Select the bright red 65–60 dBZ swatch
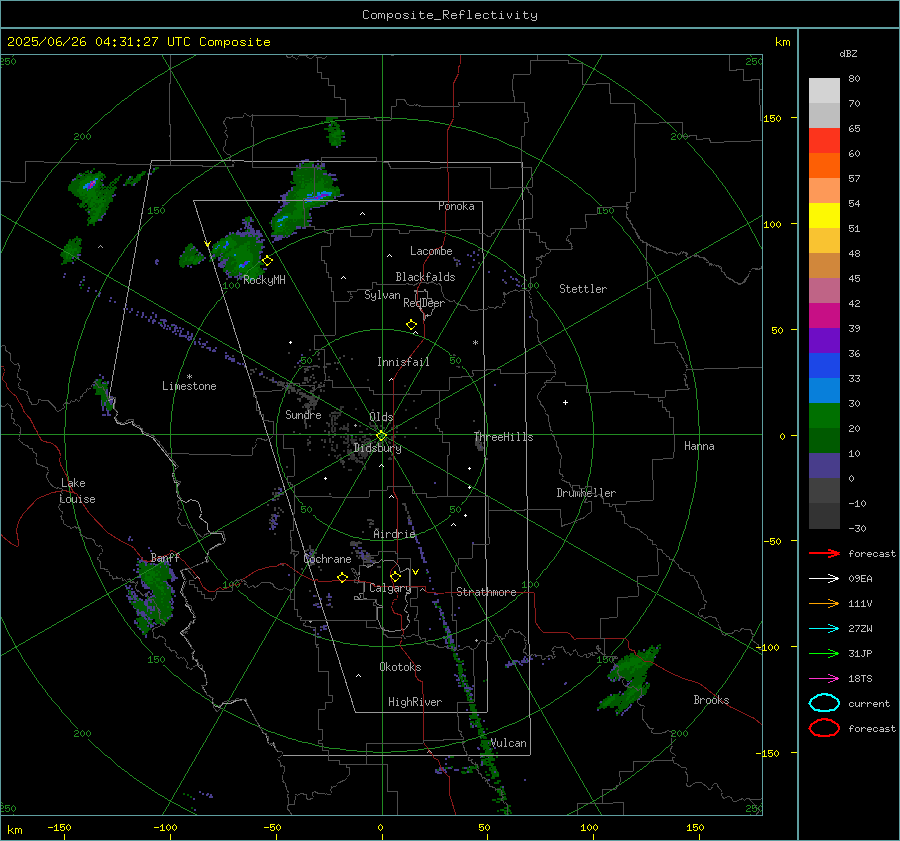The width and height of the screenshot is (900, 841). pyautogui.click(x=824, y=141)
